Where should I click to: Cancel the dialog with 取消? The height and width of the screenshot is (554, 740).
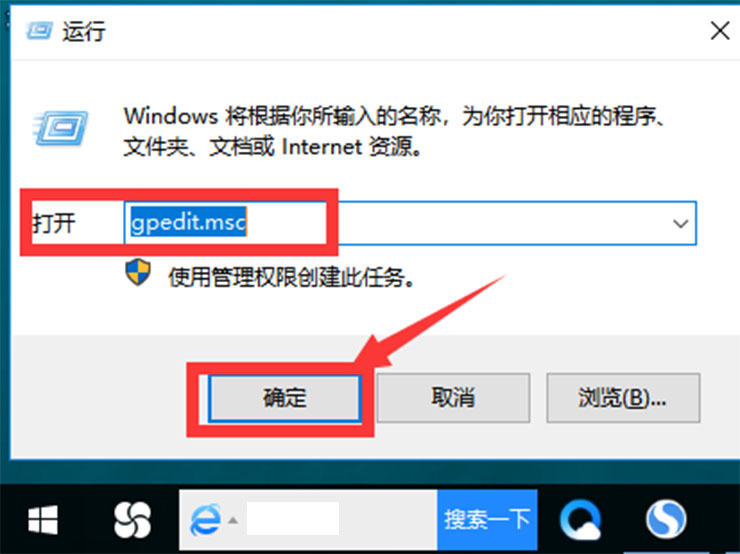point(453,398)
